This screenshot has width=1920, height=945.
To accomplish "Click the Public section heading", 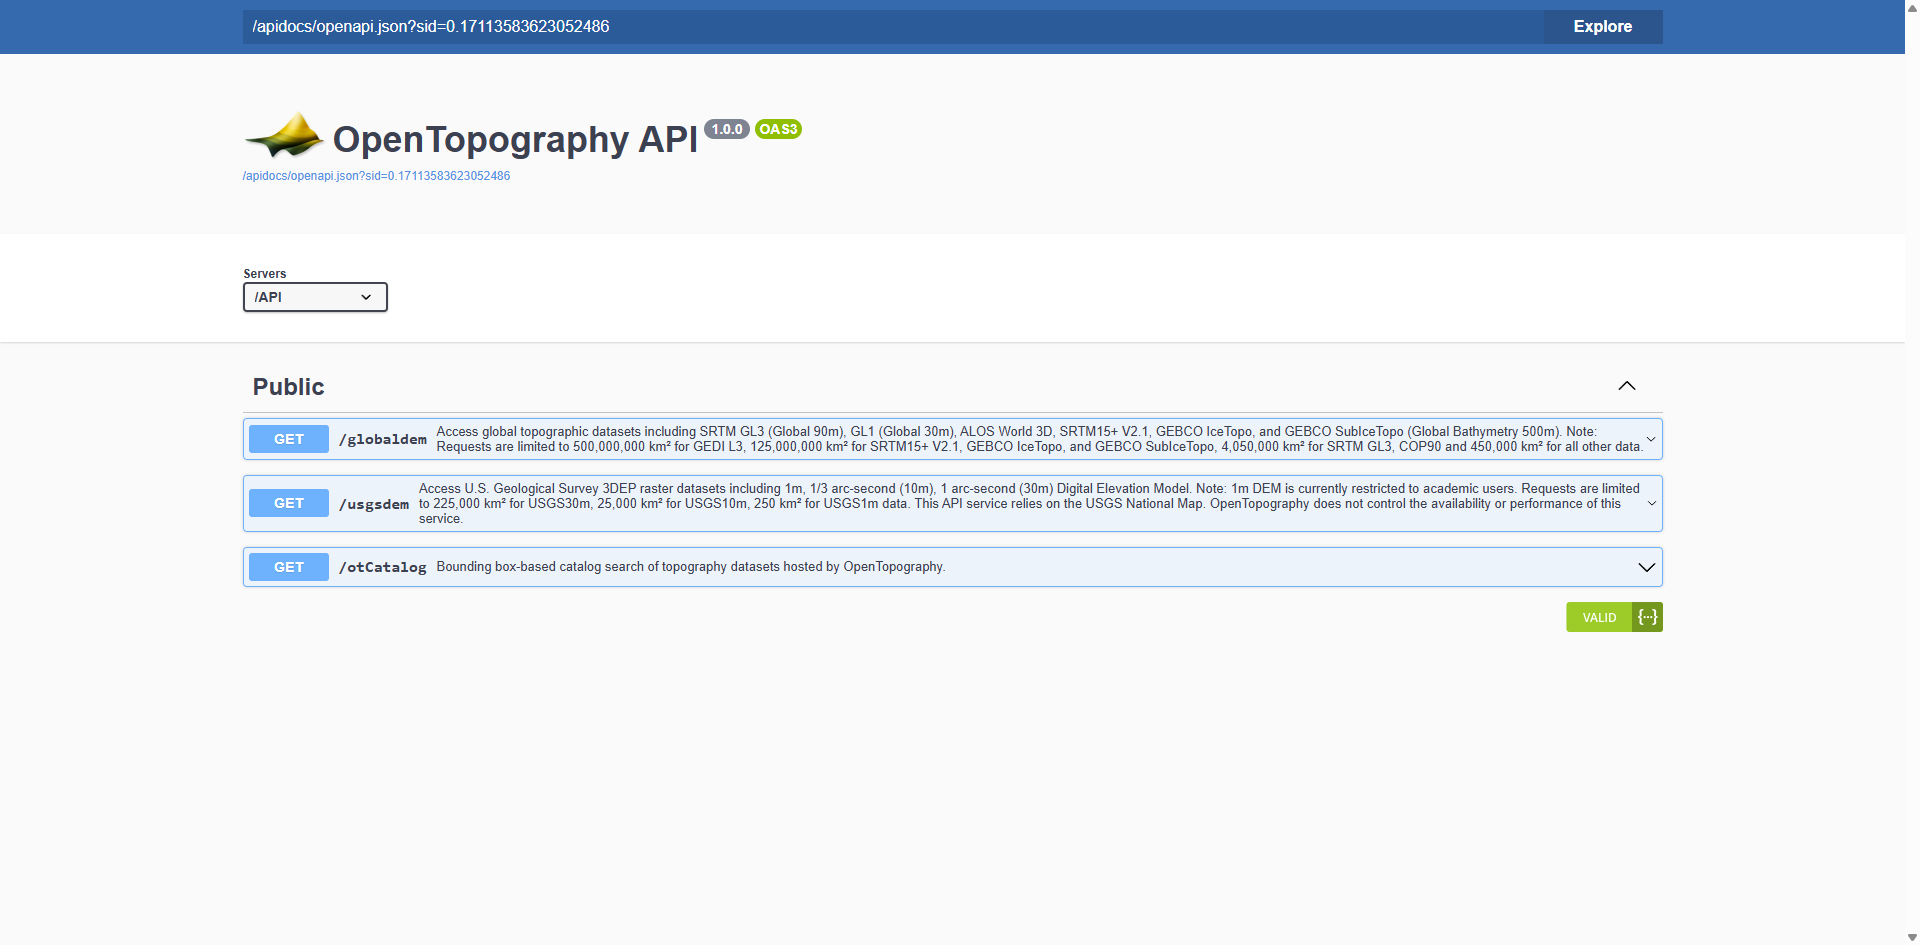I will point(288,387).
